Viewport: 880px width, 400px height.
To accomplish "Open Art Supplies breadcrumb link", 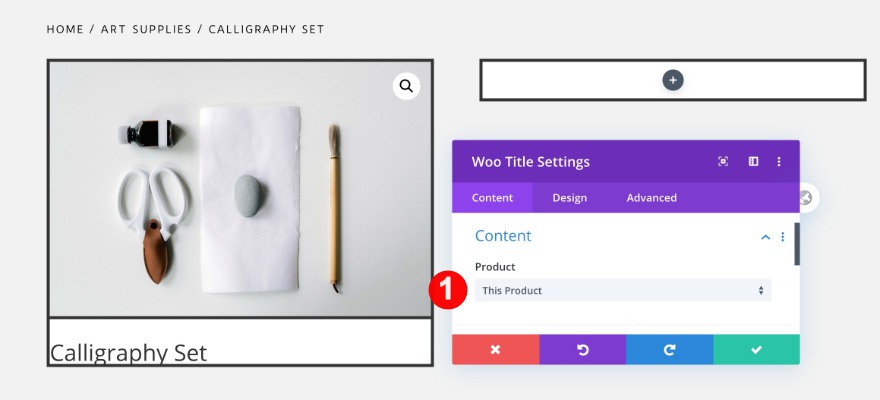I will click(146, 29).
